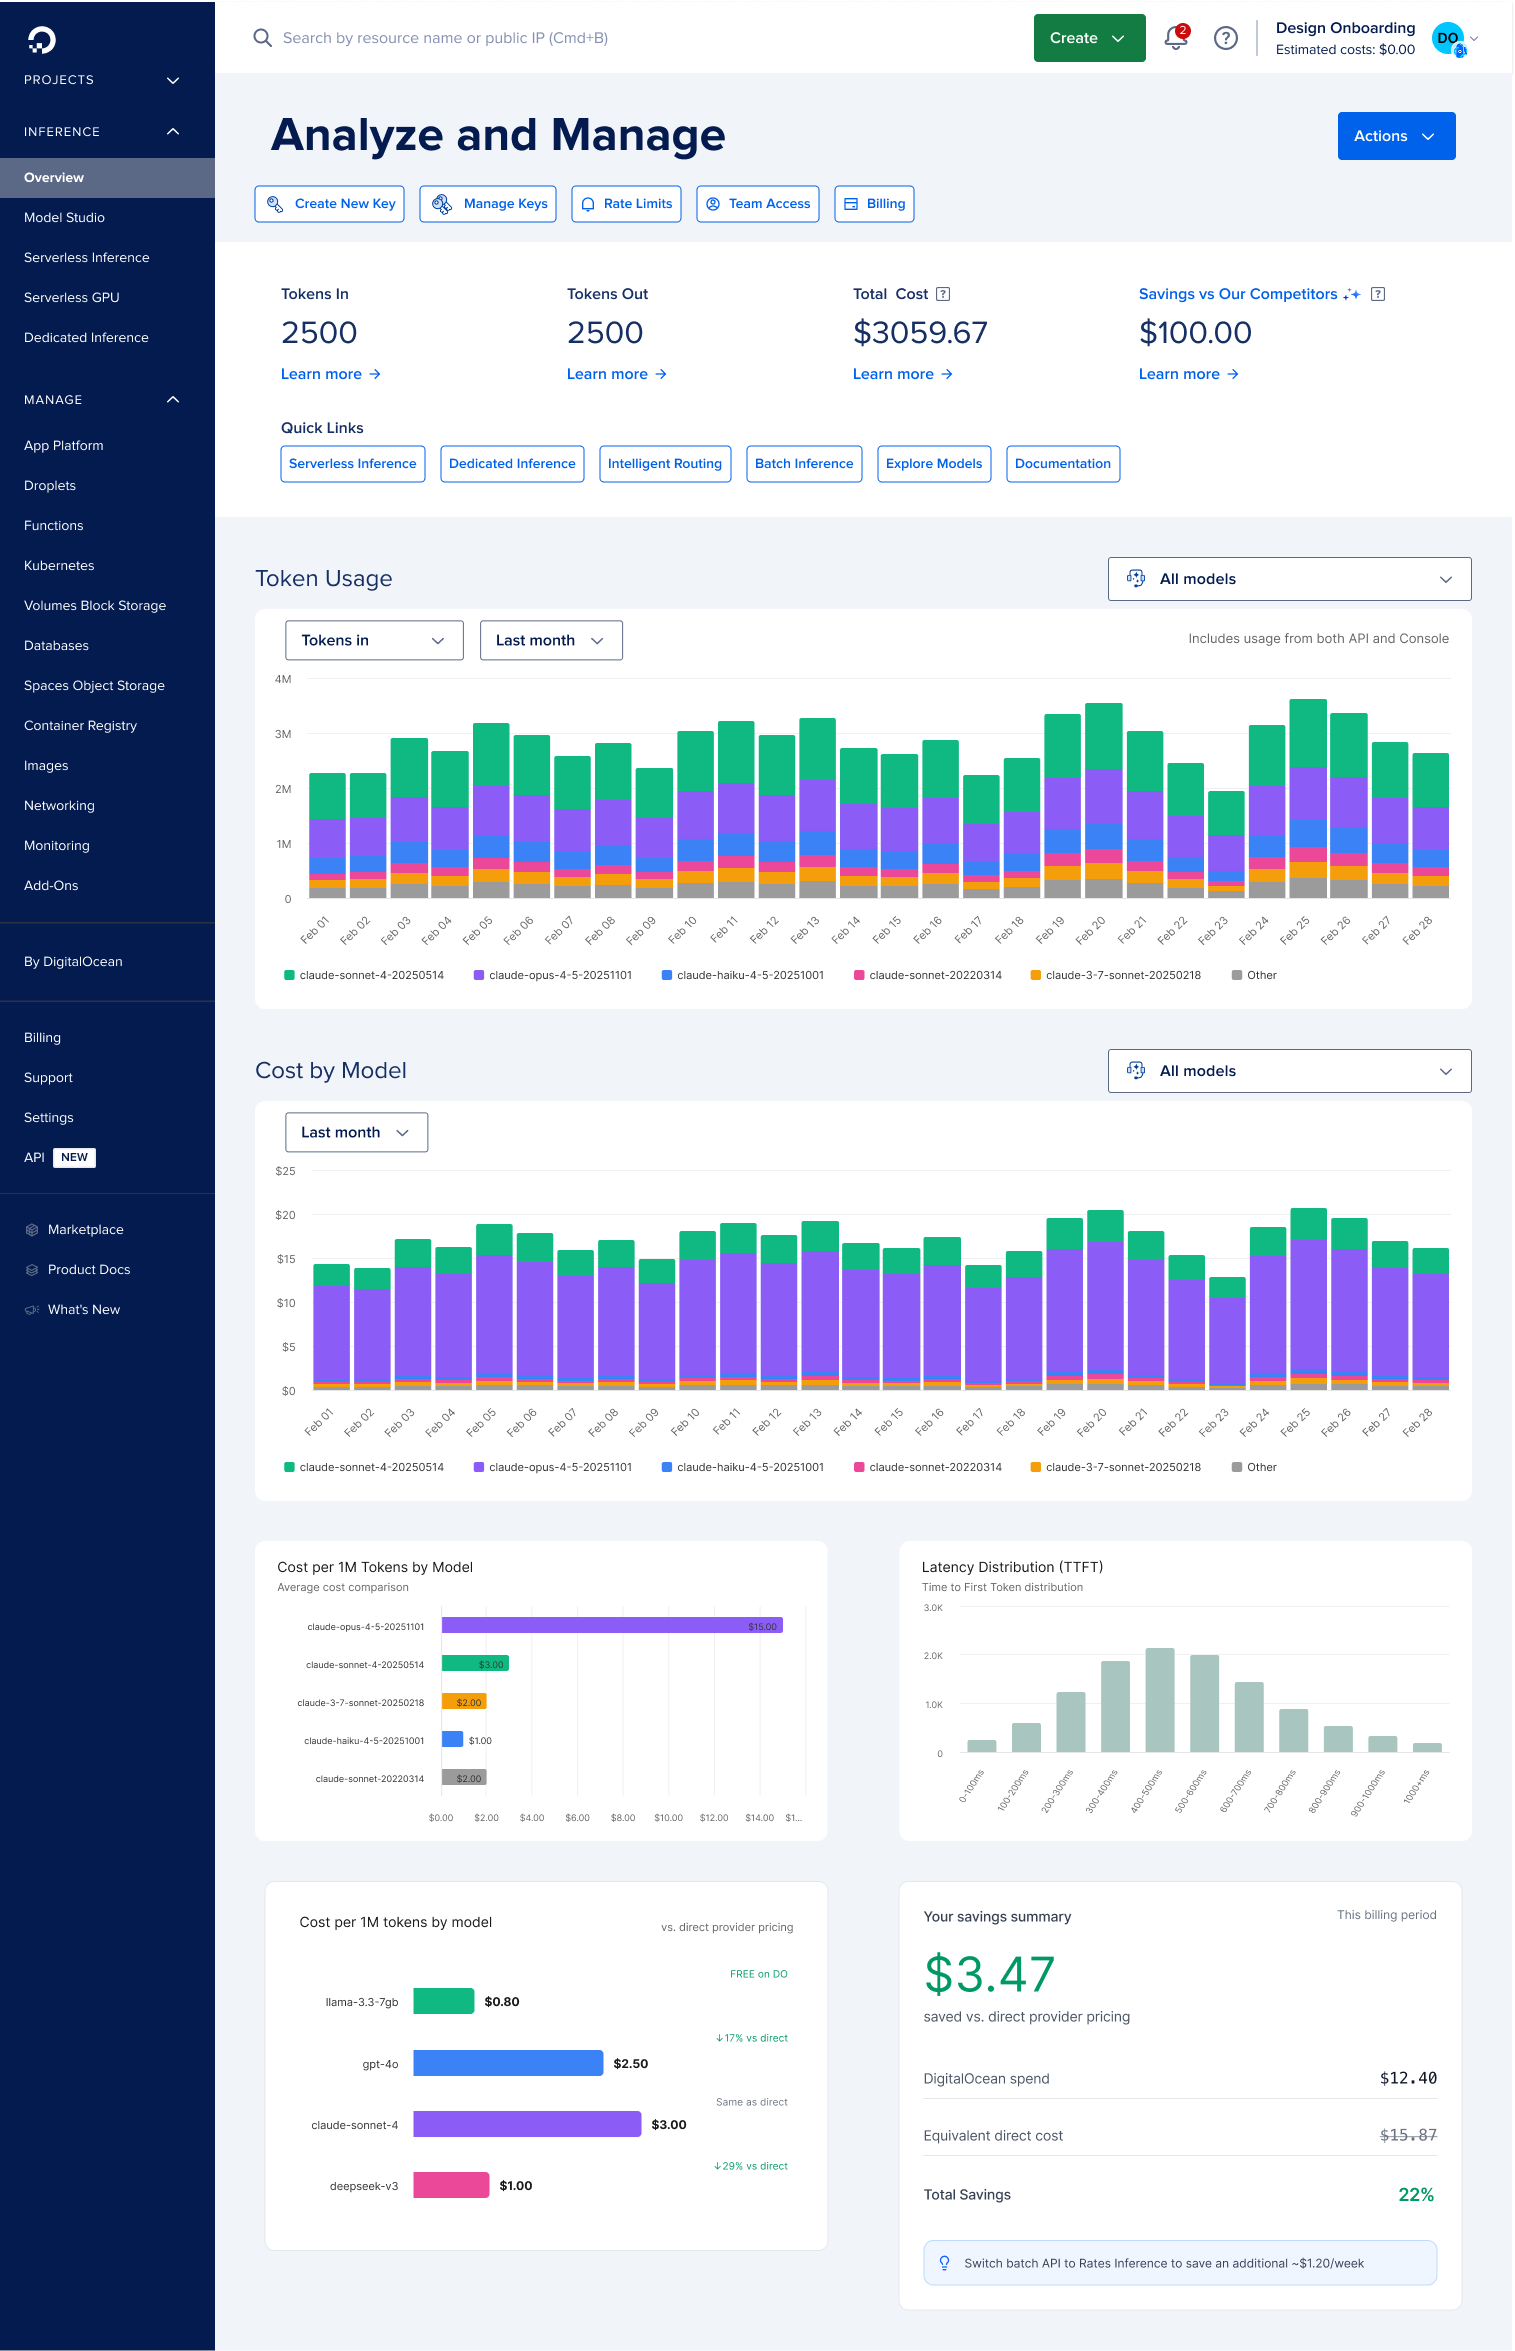Open the notifications bell icon

click(x=1176, y=38)
